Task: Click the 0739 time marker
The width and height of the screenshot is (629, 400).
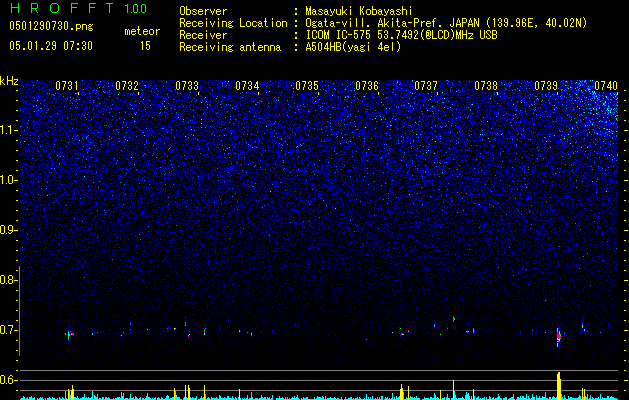Action: [546, 86]
